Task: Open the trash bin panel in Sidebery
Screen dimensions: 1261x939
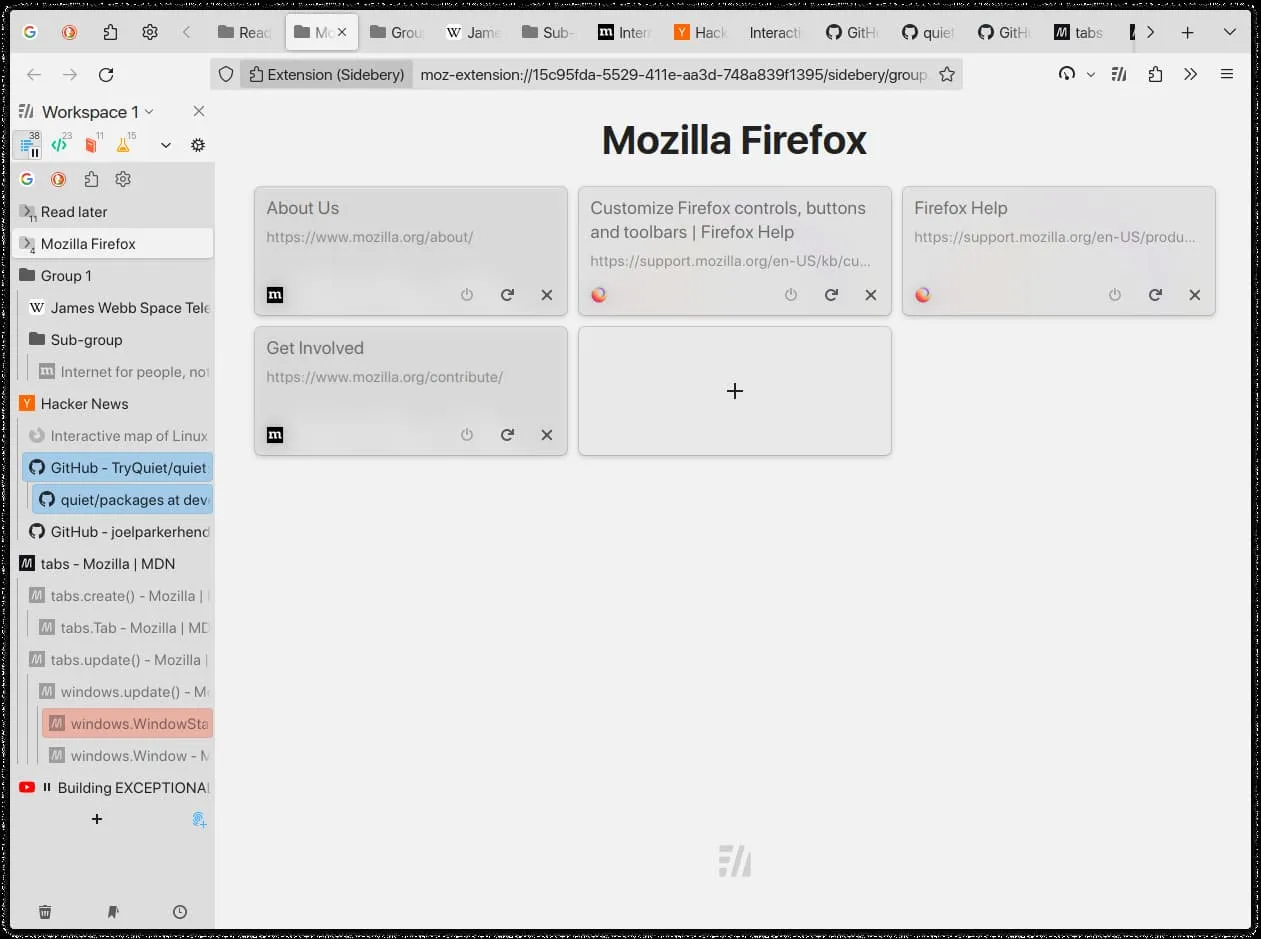Action: 45,911
